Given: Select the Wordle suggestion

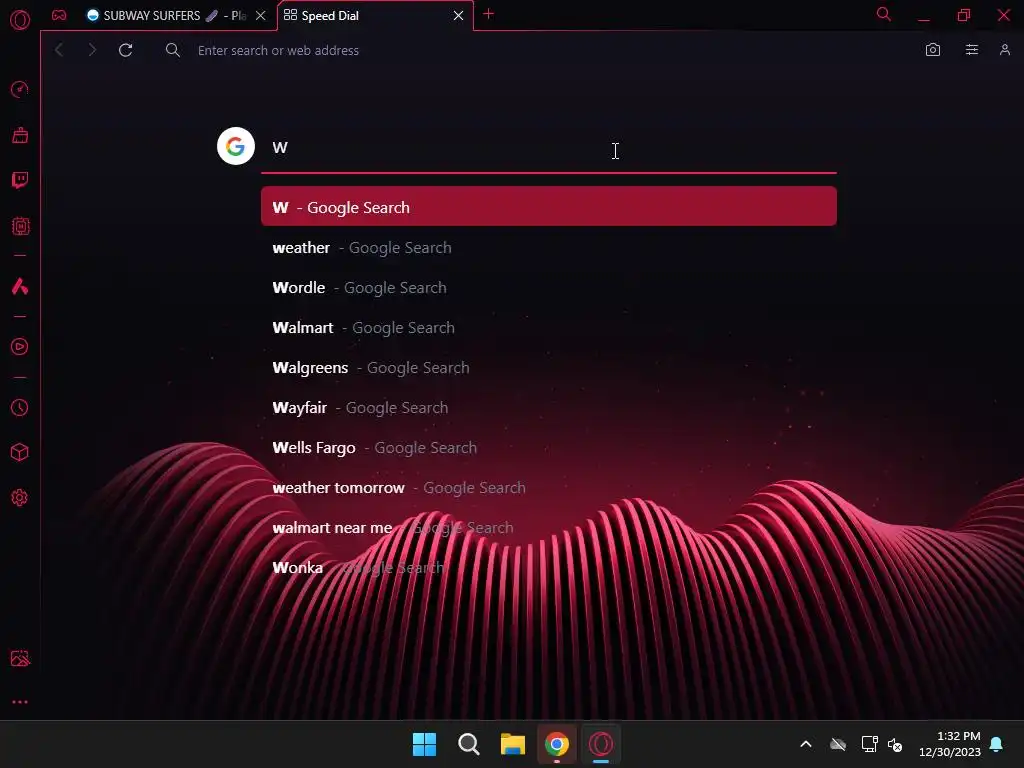Looking at the screenshot, I should pyautogui.click(x=549, y=287).
